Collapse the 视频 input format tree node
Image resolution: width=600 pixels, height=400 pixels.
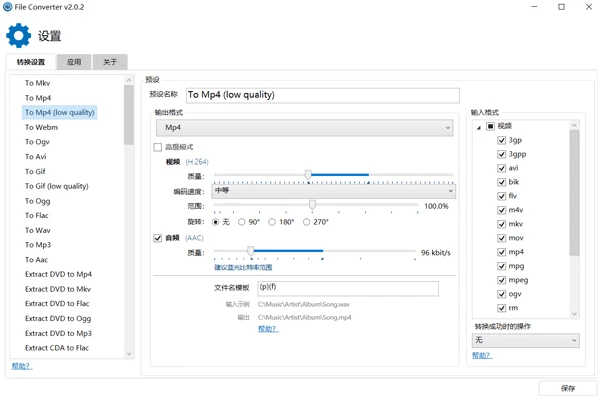(479, 127)
